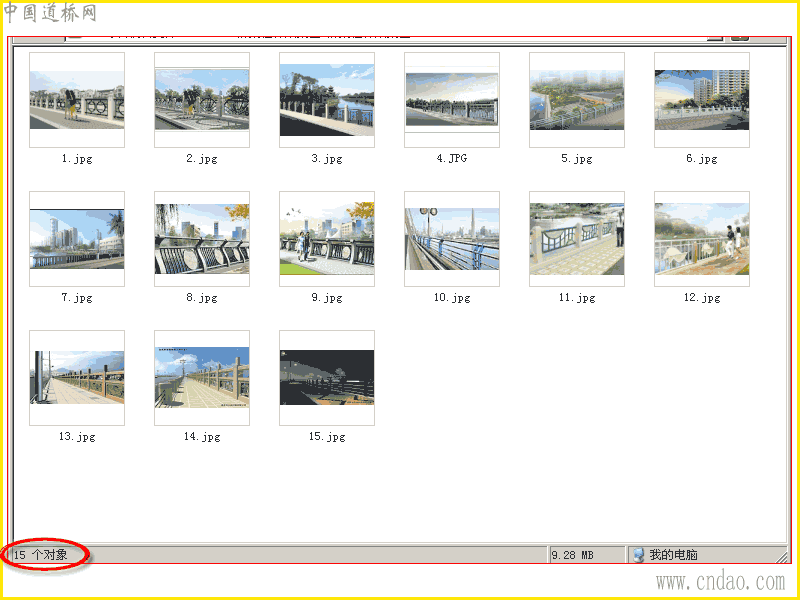Select the 1.jpg railing thumbnail
The height and width of the screenshot is (600, 800).
point(77,100)
